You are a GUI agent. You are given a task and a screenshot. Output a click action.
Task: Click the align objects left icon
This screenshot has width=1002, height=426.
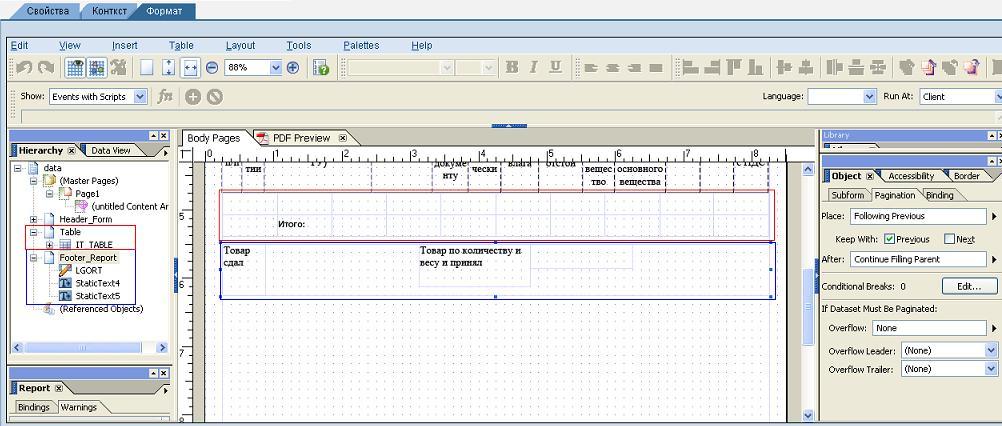[690, 67]
